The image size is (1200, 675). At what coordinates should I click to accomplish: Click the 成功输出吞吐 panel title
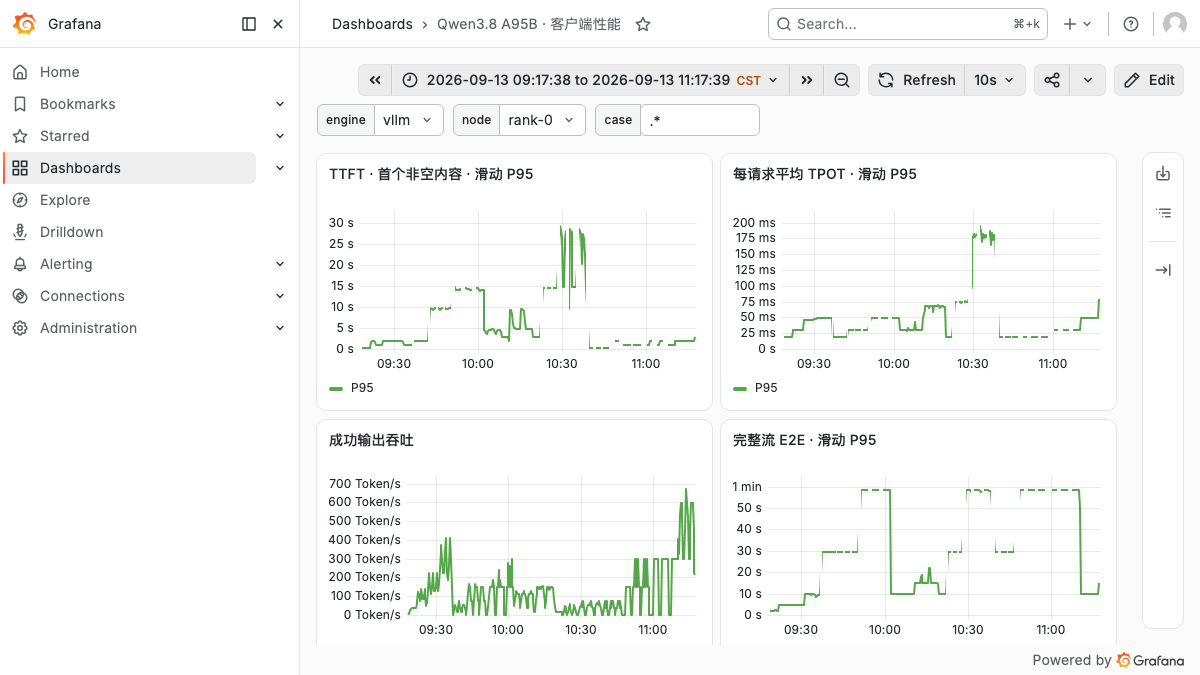point(371,440)
